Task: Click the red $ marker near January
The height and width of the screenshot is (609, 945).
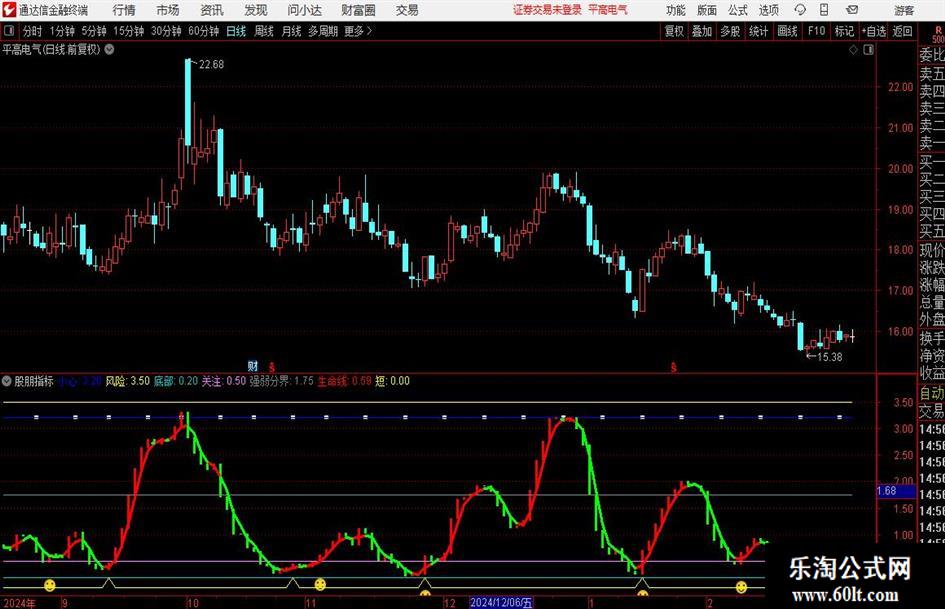Action: 674,367
